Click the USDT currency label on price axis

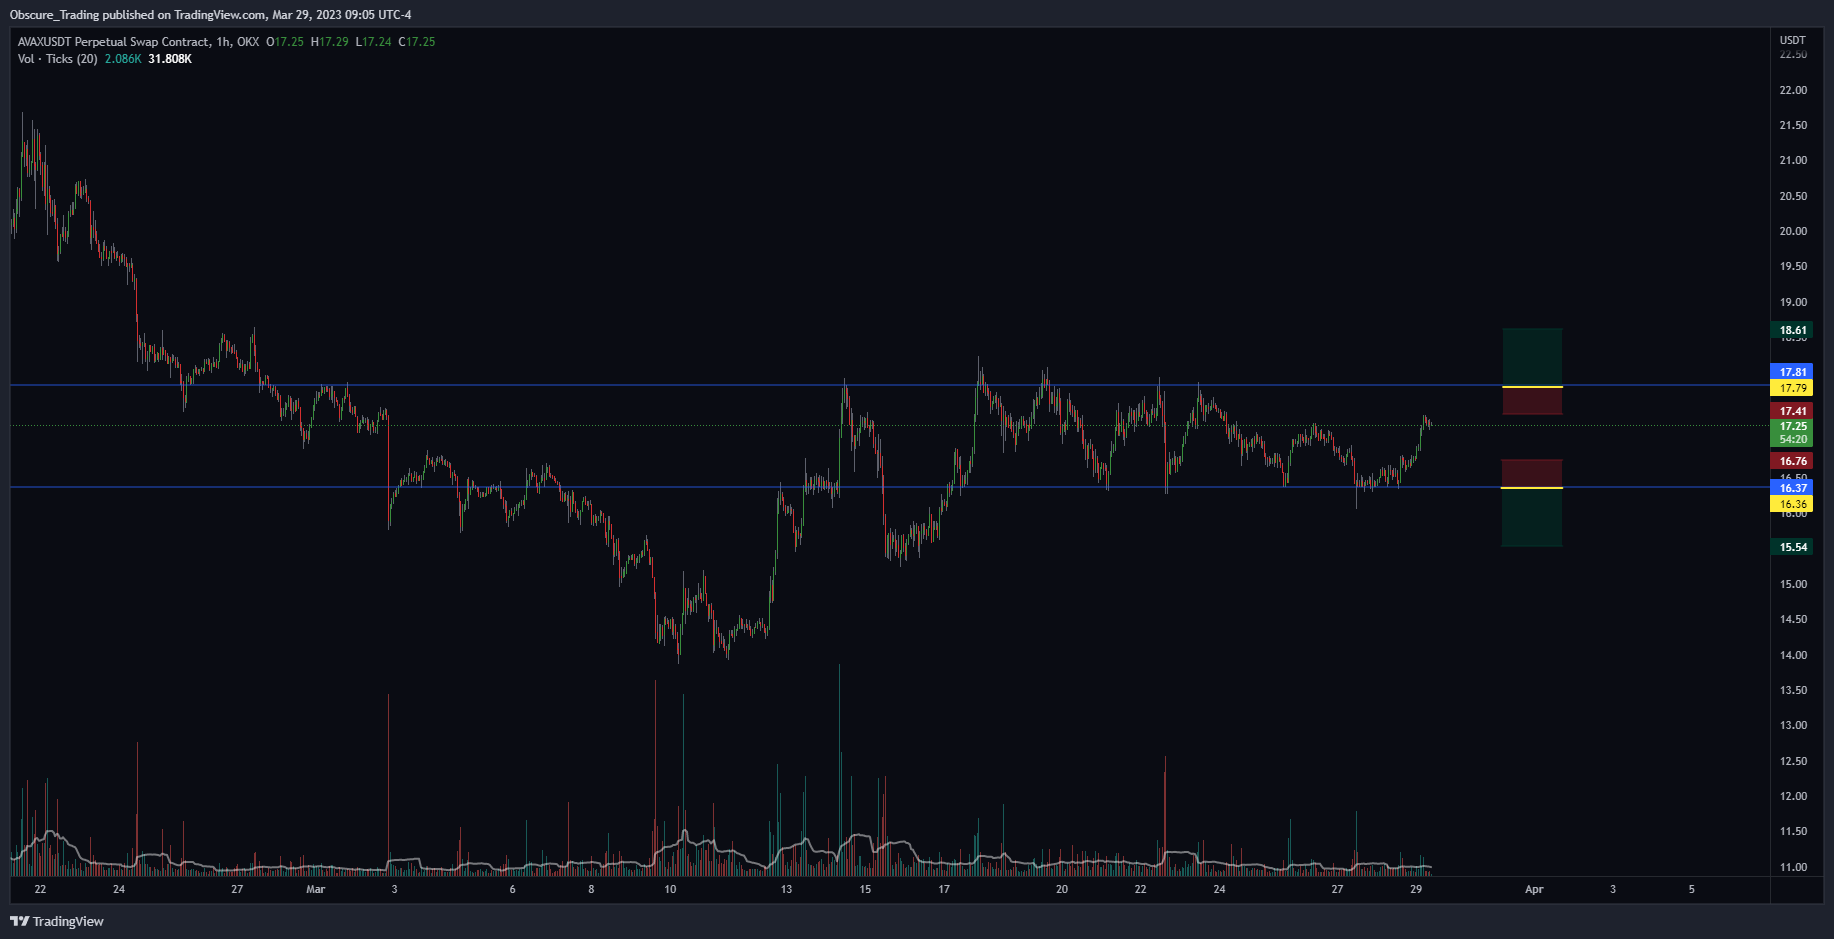(x=1793, y=40)
